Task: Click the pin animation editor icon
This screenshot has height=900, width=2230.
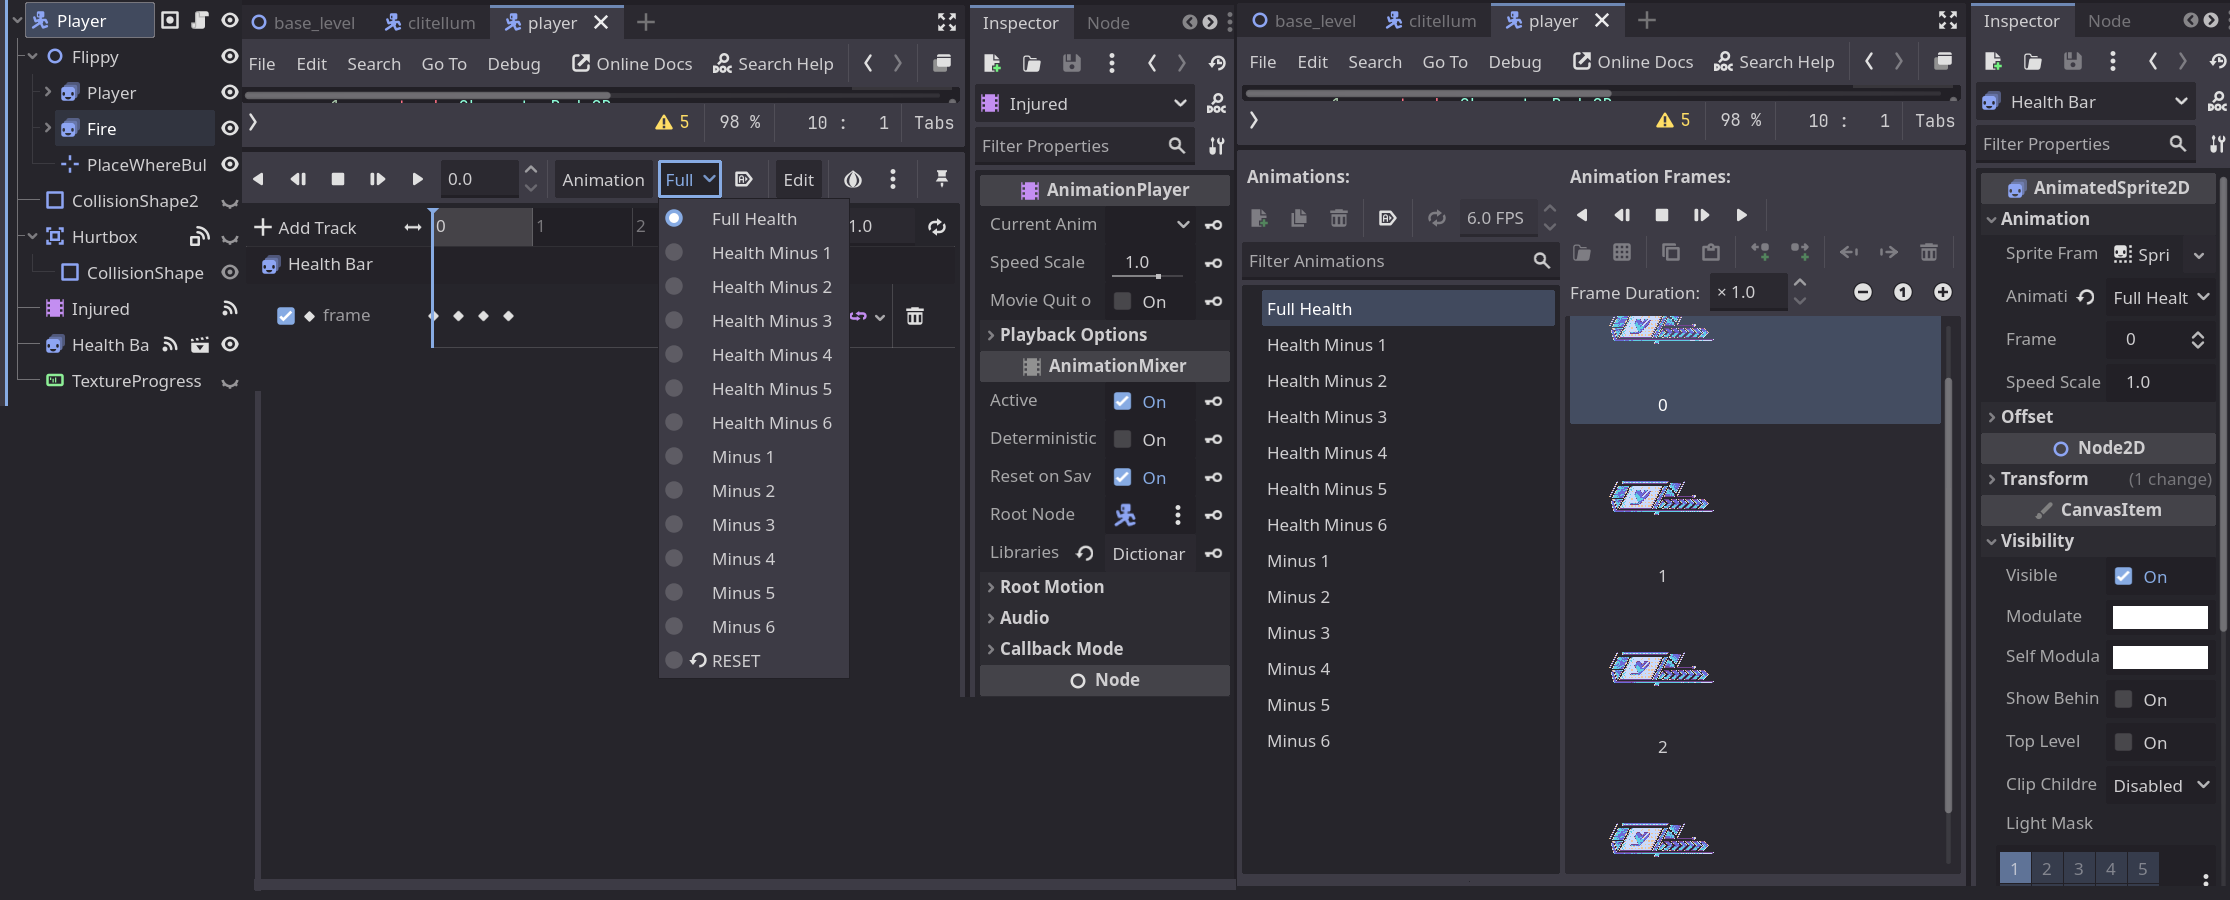Action: (941, 179)
